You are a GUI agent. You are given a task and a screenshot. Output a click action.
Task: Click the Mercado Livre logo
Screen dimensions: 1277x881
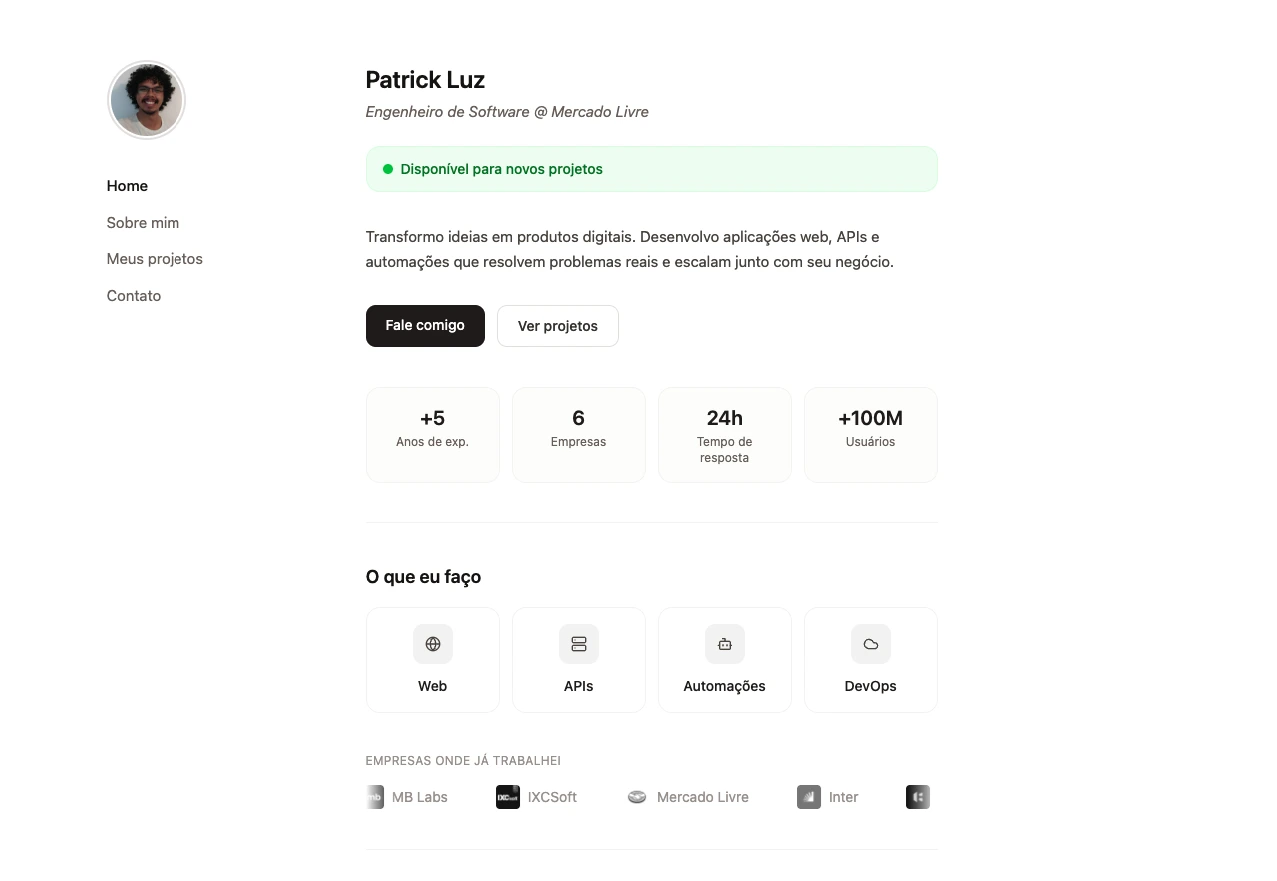click(637, 797)
